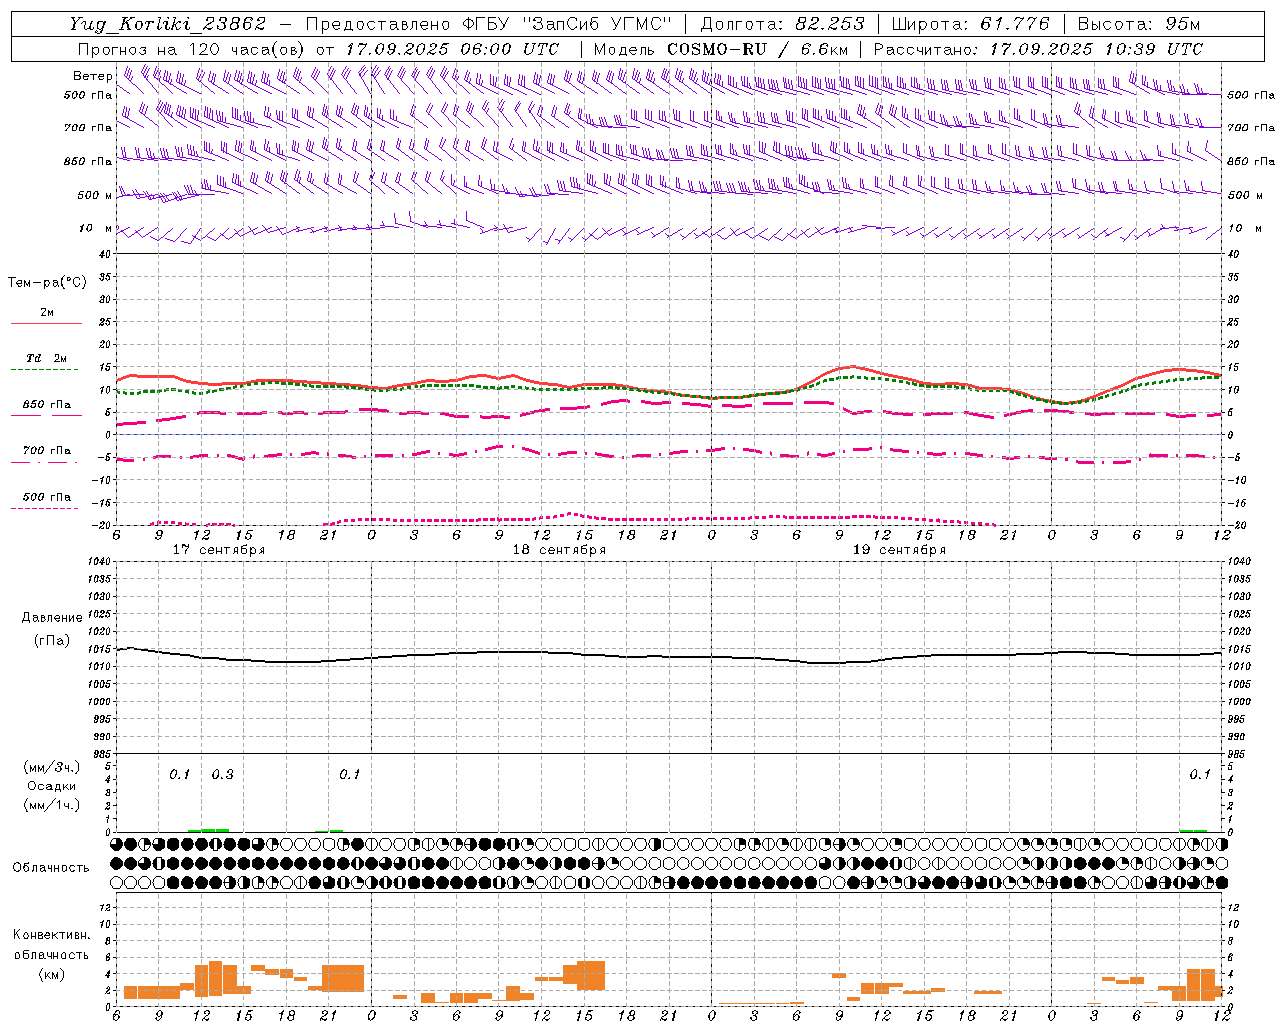
Task: Click the Долгота: 82.253 header field
Action: coord(783,24)
